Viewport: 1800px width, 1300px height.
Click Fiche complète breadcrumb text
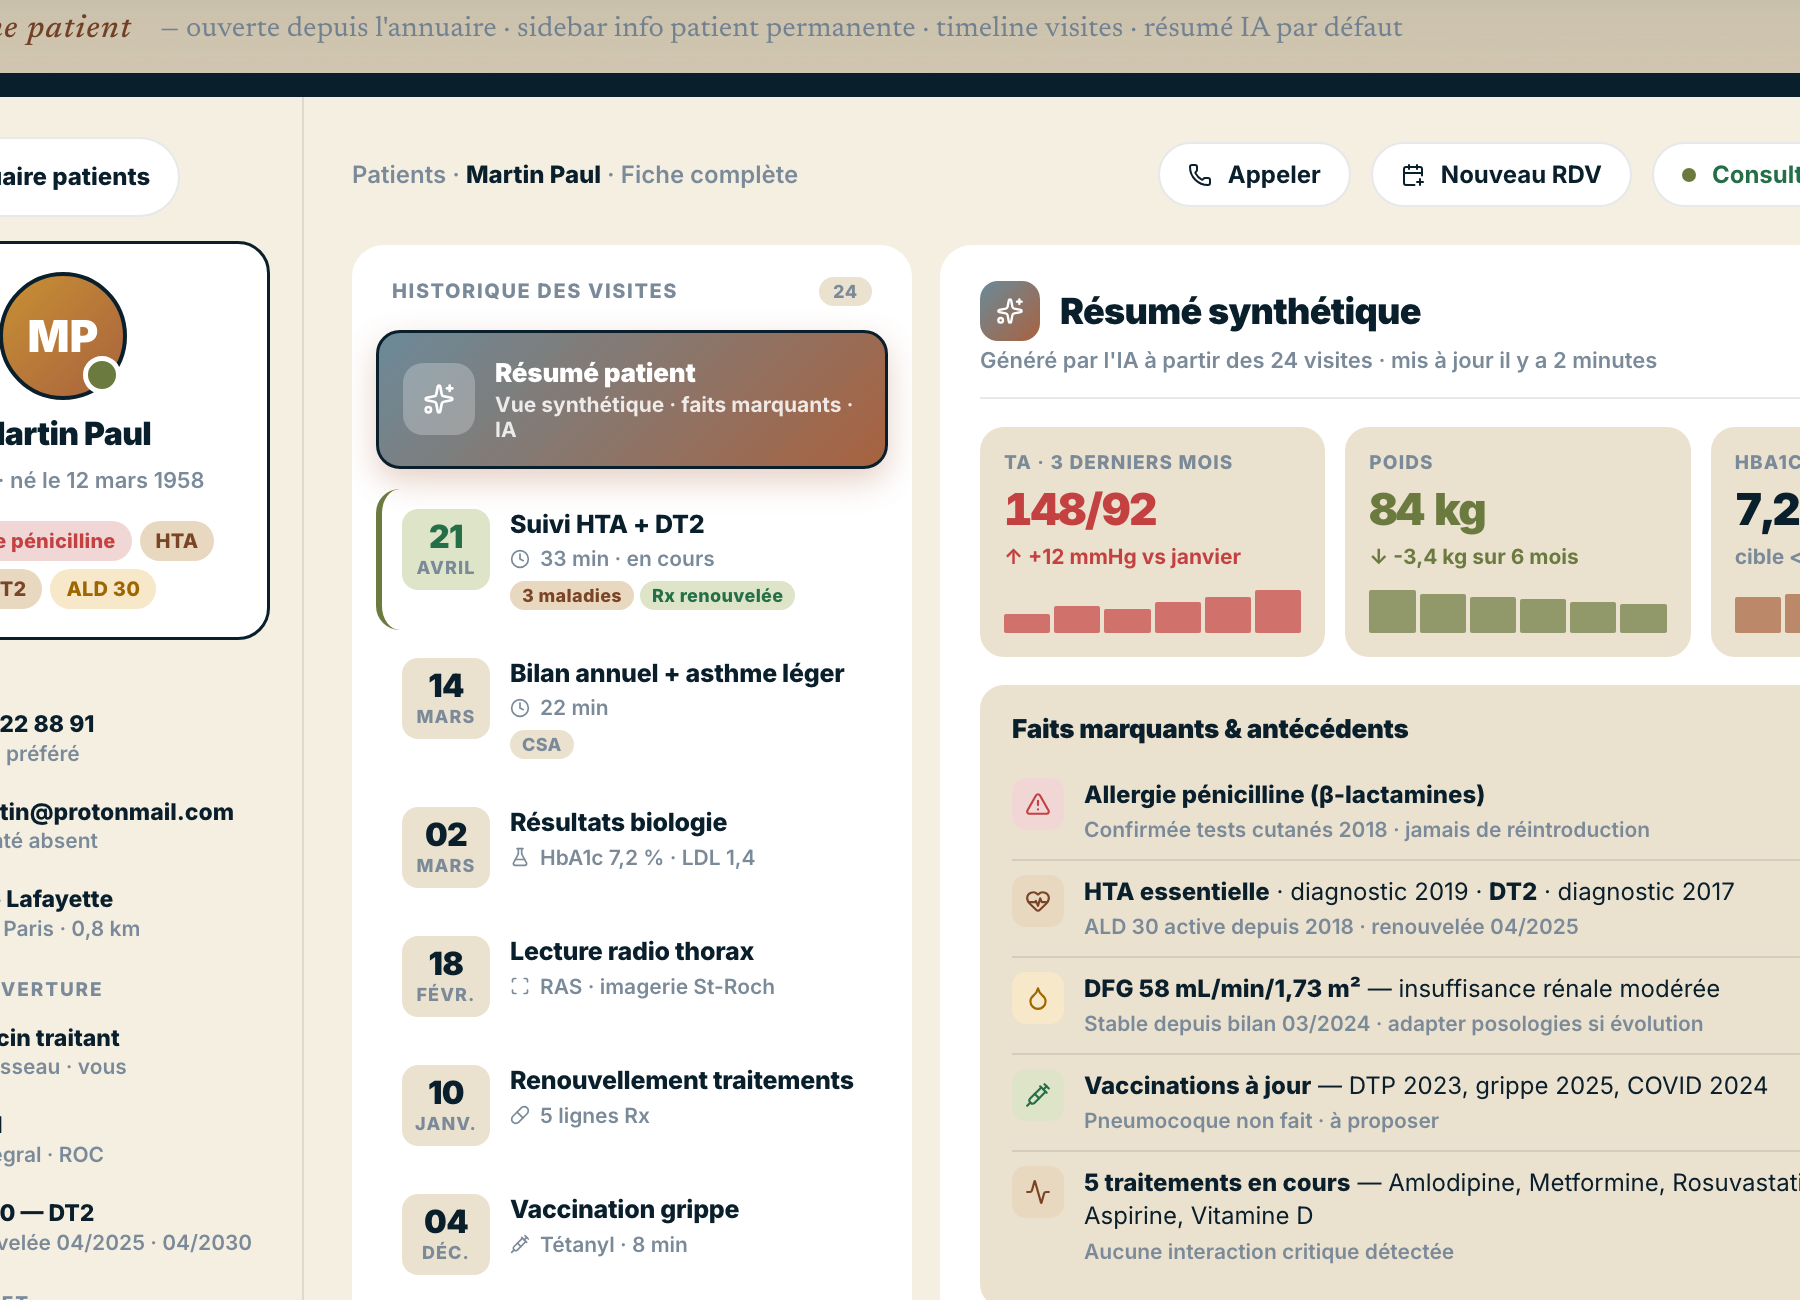[709, 175]
